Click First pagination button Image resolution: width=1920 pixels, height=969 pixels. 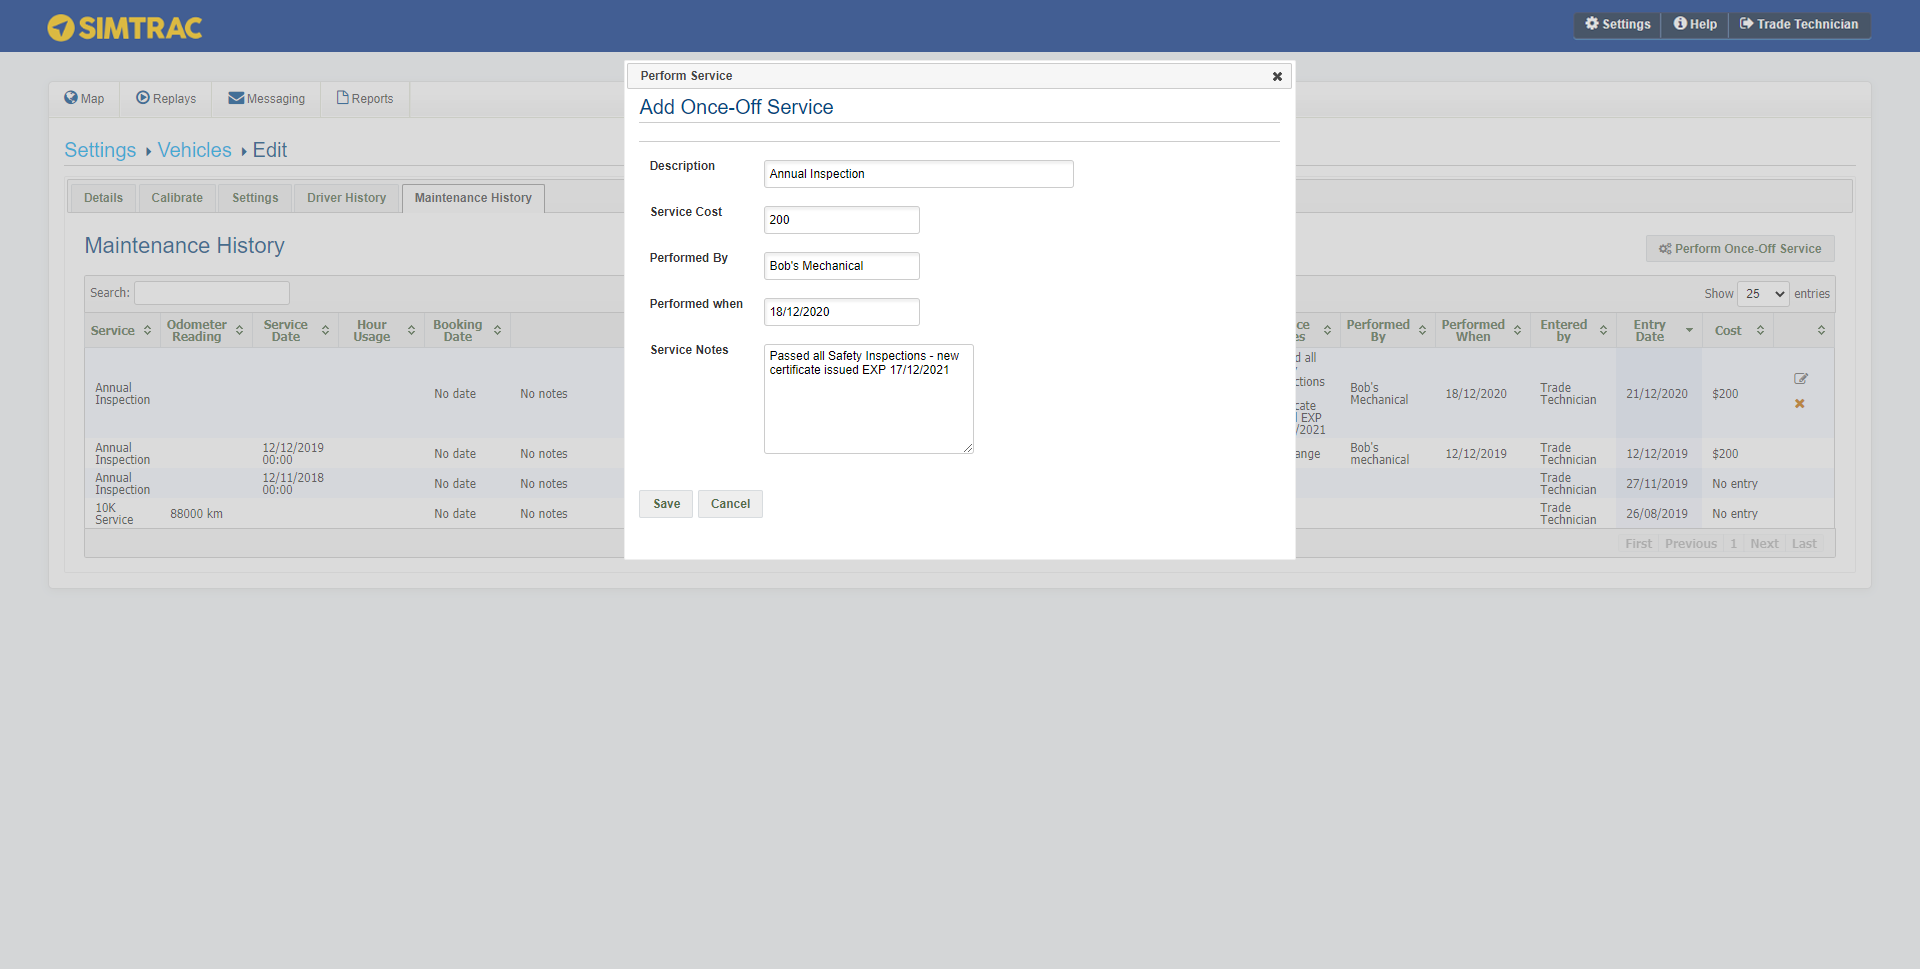click(1638, 544)
